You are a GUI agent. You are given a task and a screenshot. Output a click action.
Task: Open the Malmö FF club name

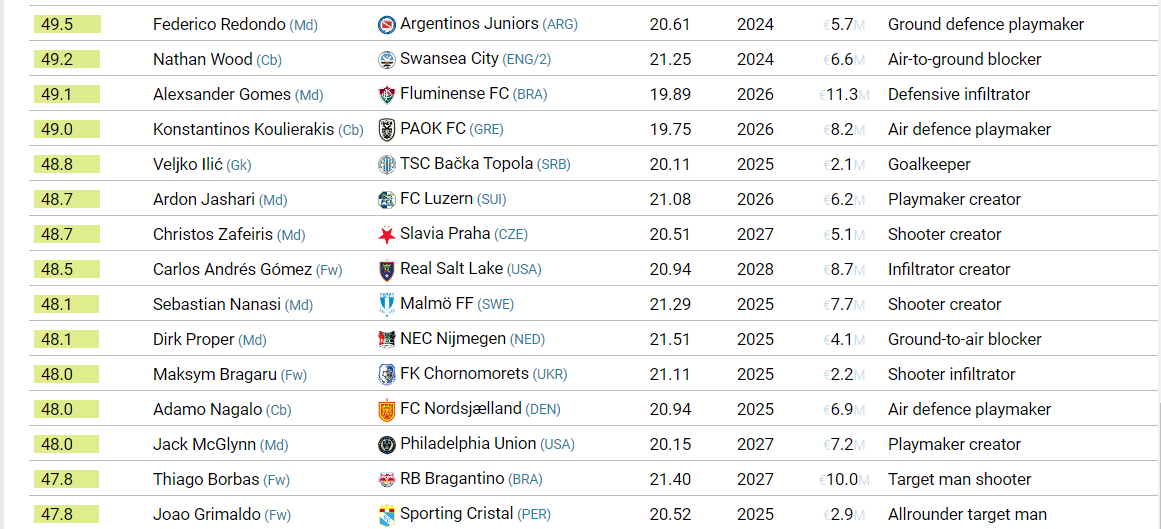[437, 304]
